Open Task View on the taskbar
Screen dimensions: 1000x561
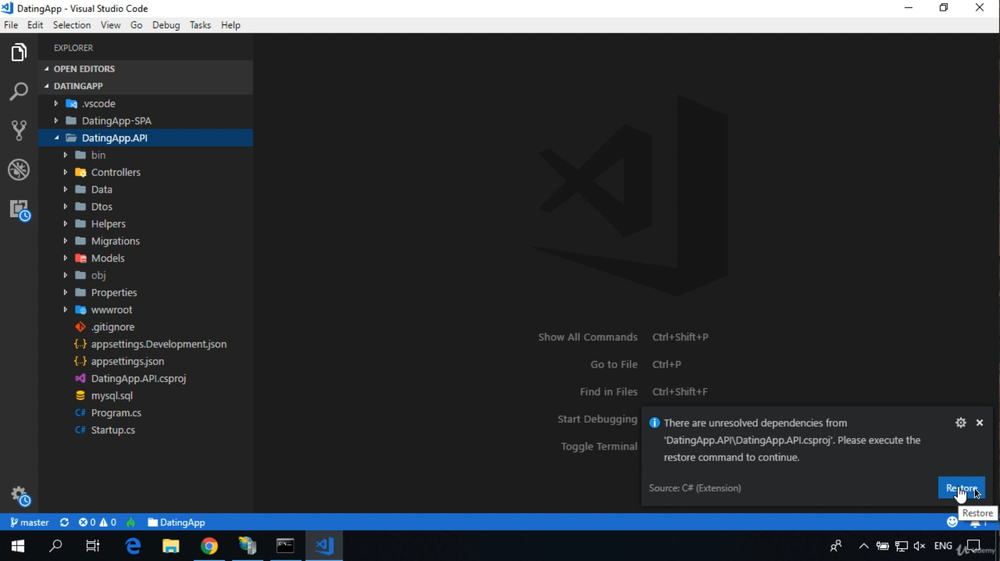coord(93,546)
